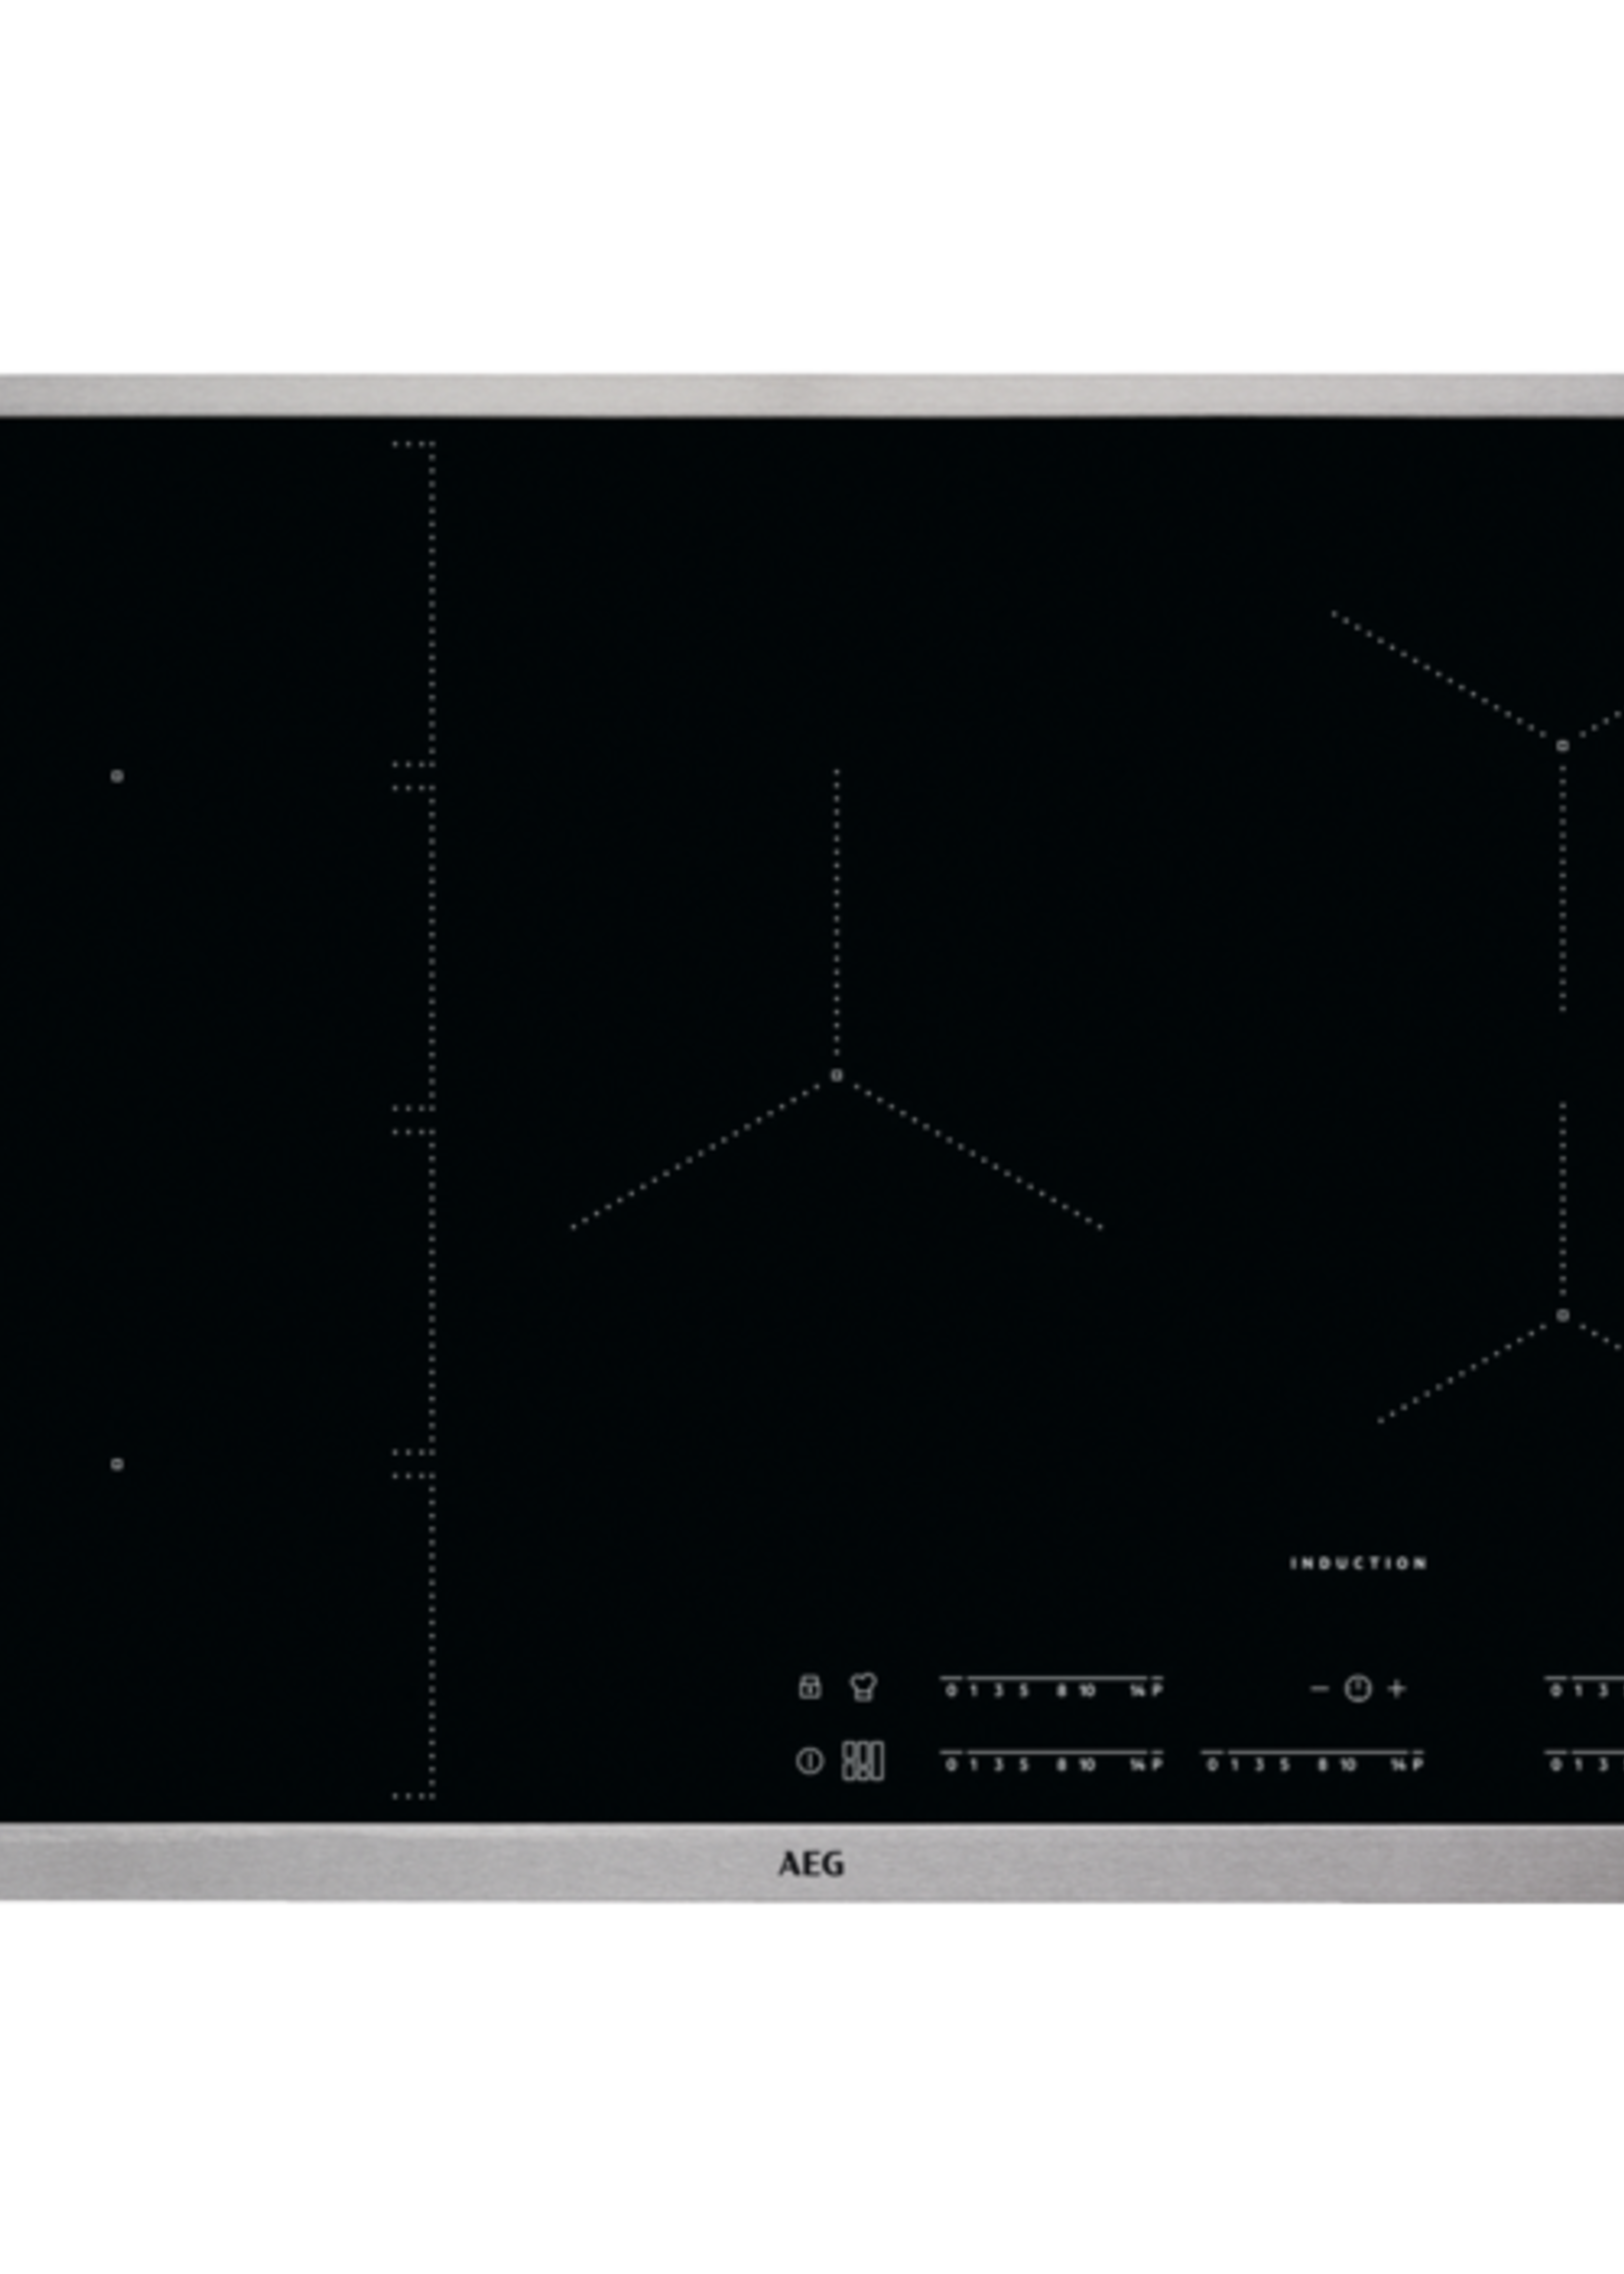Select level 10 on slider beside chef hat

(x=1087, y=1690)
